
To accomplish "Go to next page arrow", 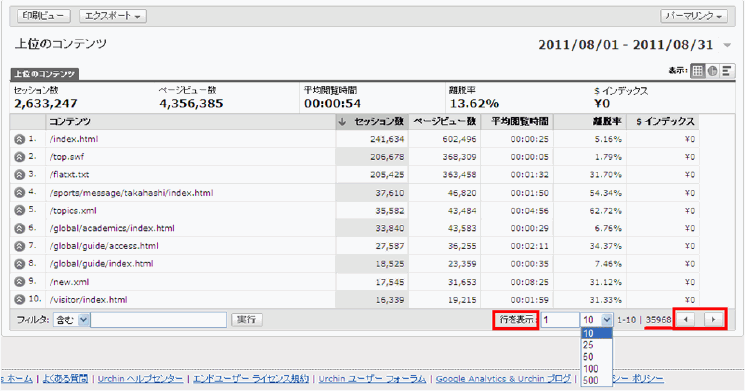I will [713, 319].
